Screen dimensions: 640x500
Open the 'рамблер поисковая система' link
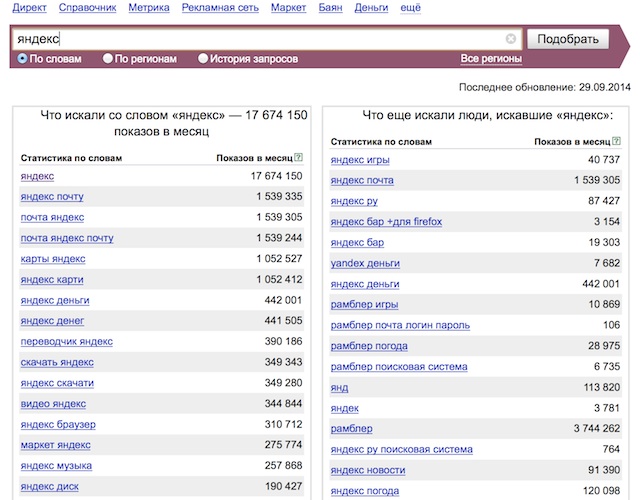point(399,367)
